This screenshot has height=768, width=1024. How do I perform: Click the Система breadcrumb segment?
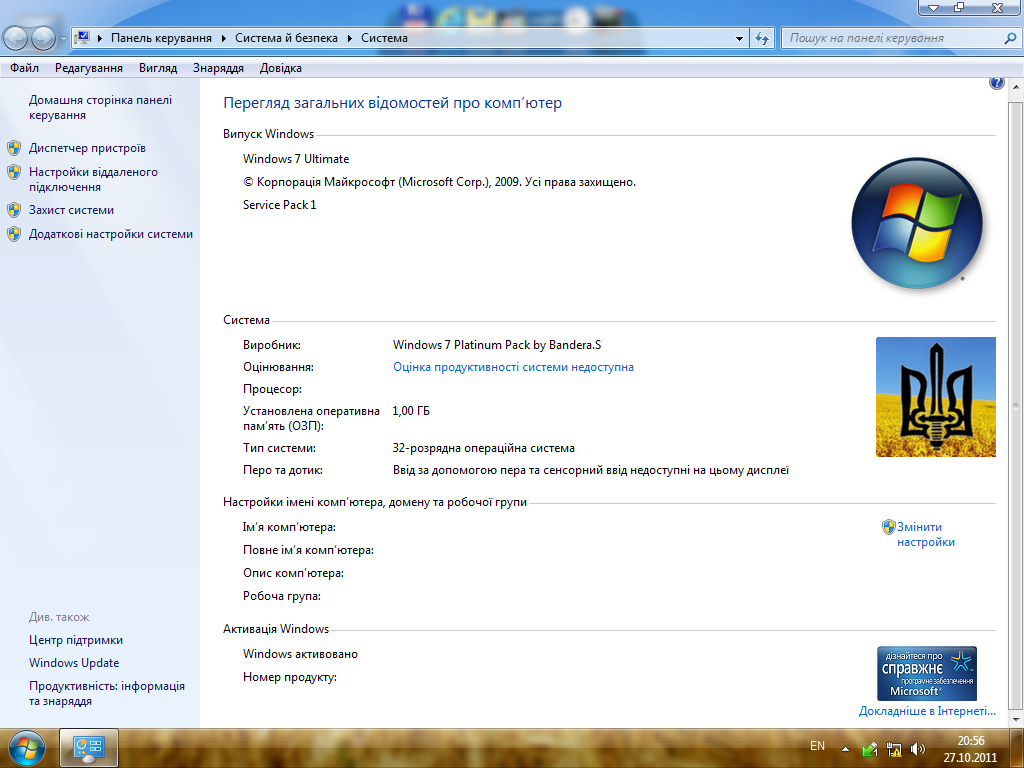pos(384,38)
